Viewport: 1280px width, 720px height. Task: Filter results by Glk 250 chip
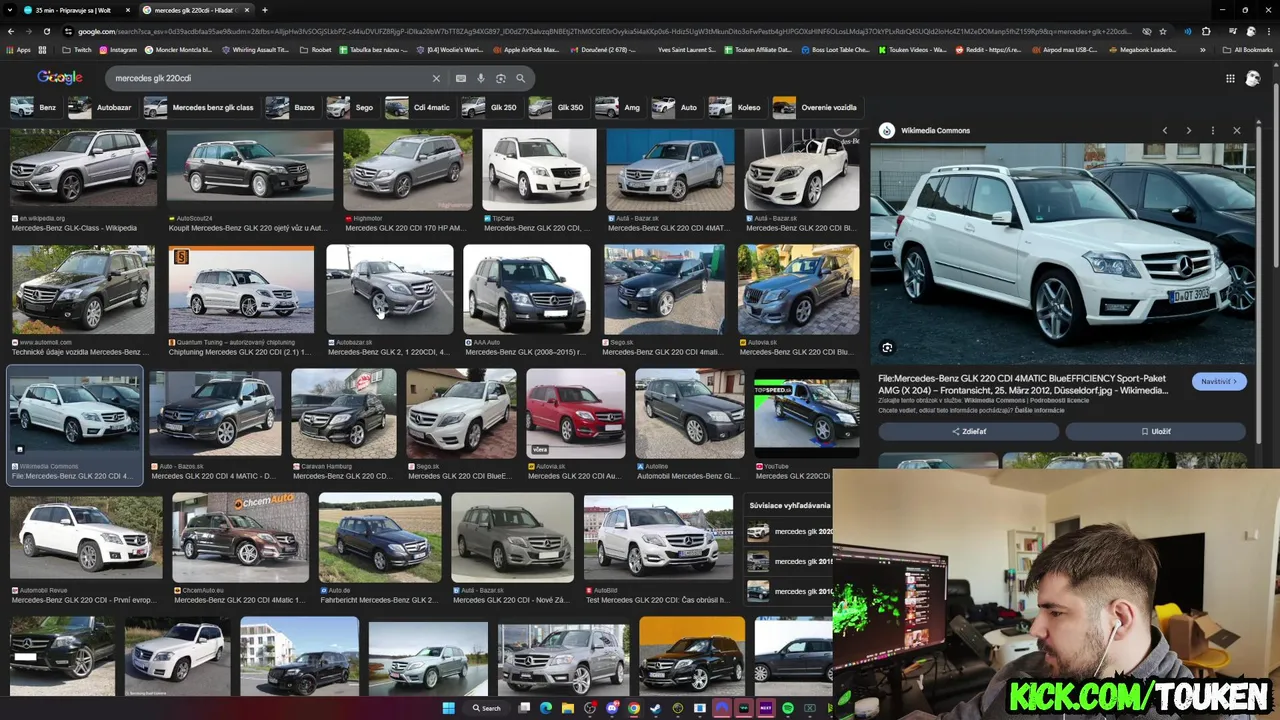coord(491,107)
